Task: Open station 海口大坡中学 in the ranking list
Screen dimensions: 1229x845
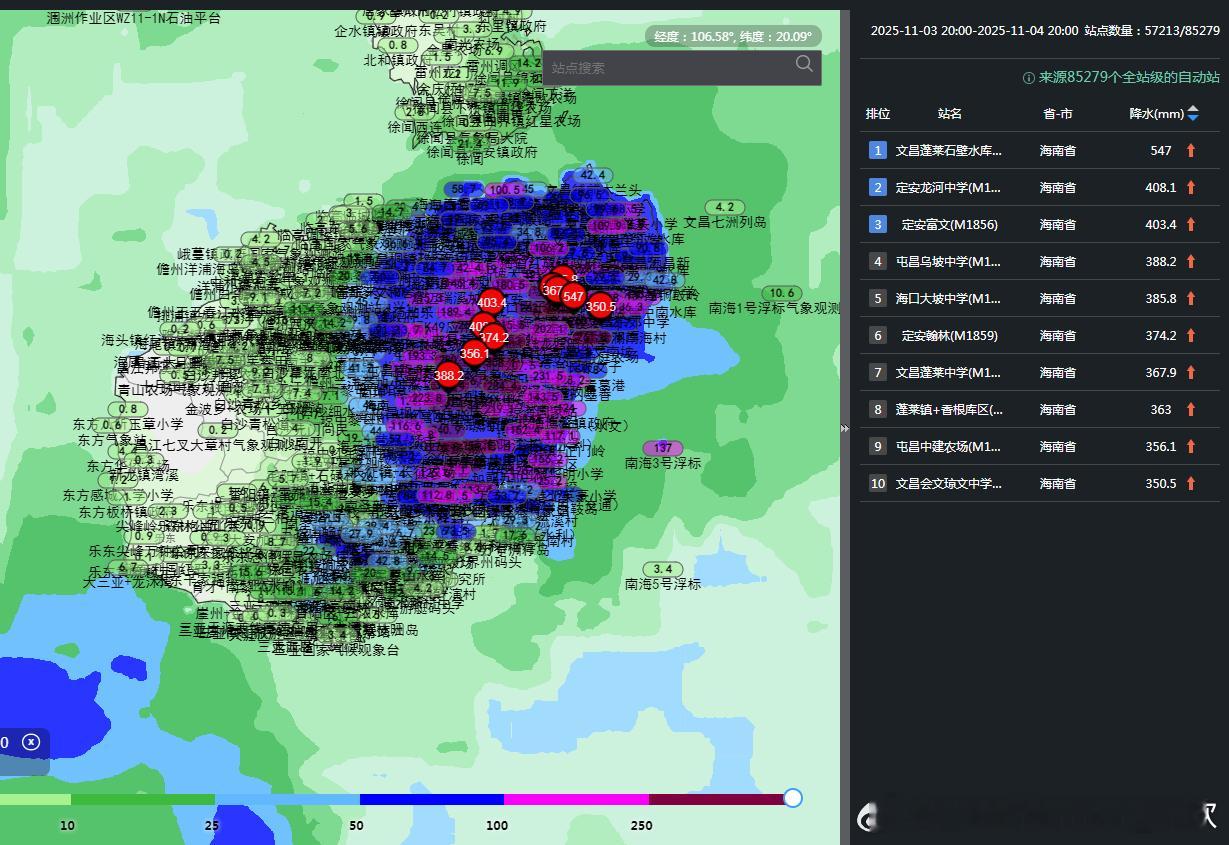Action: [x=948, y=298]
